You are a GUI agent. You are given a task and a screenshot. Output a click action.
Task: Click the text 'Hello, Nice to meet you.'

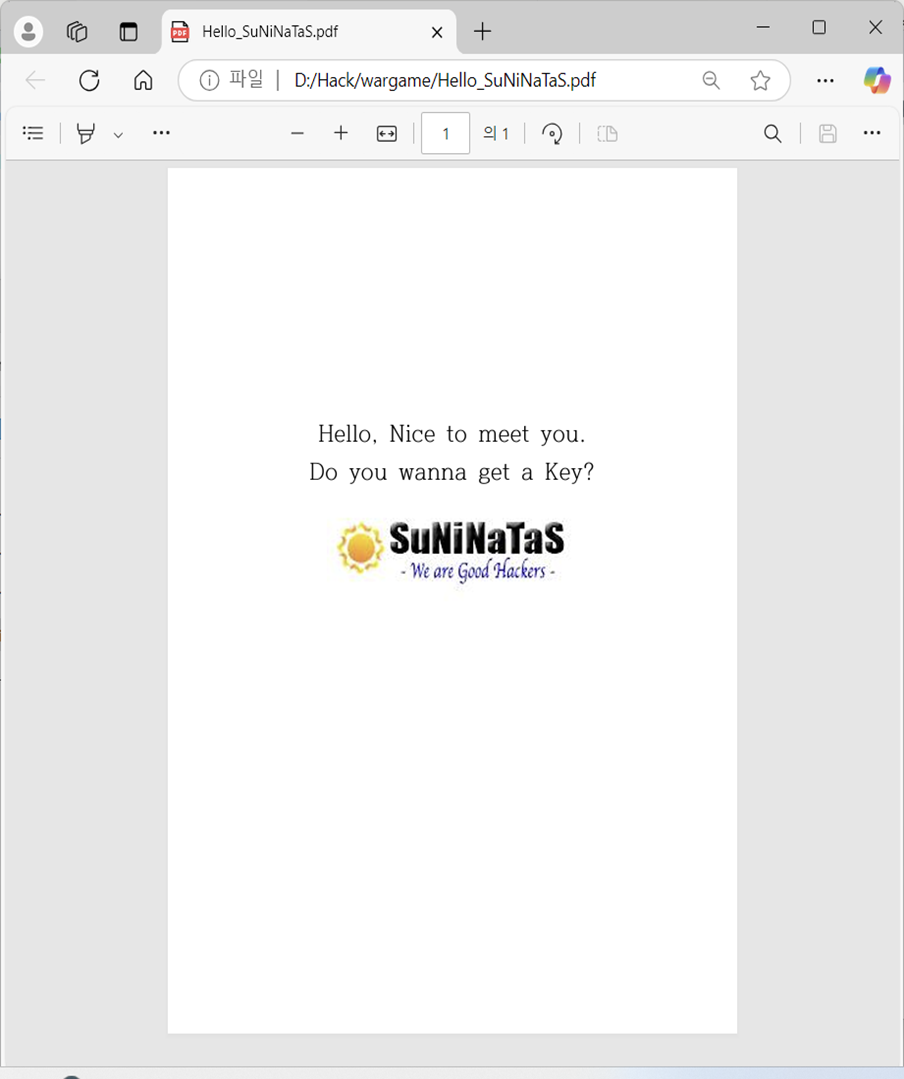pos(451,434)
